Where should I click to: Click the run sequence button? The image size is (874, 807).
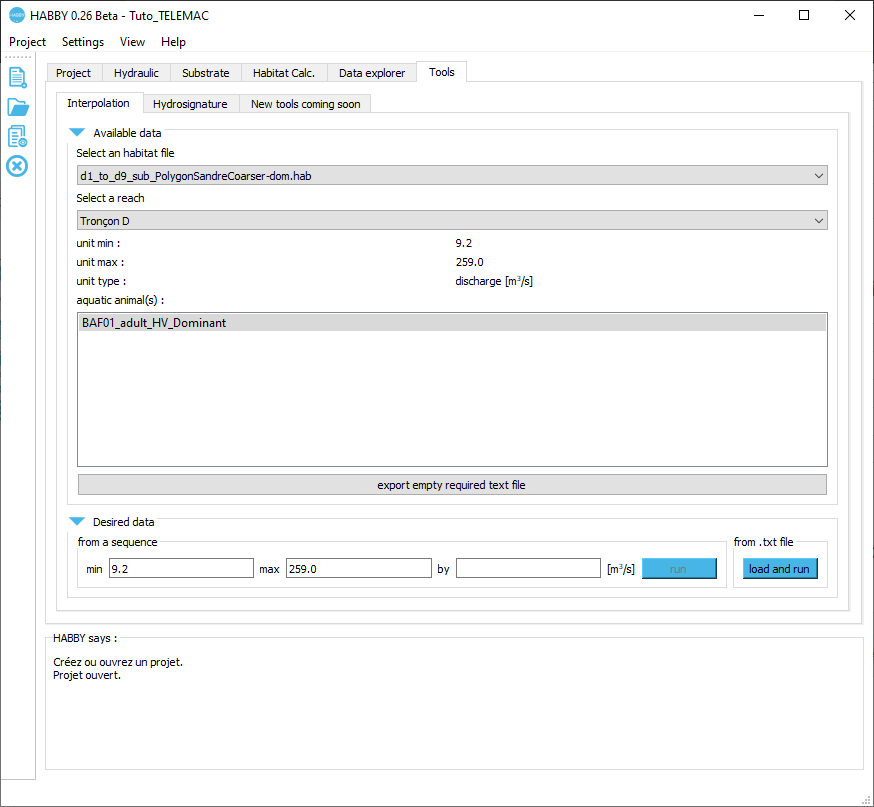(x=678, y=569)
